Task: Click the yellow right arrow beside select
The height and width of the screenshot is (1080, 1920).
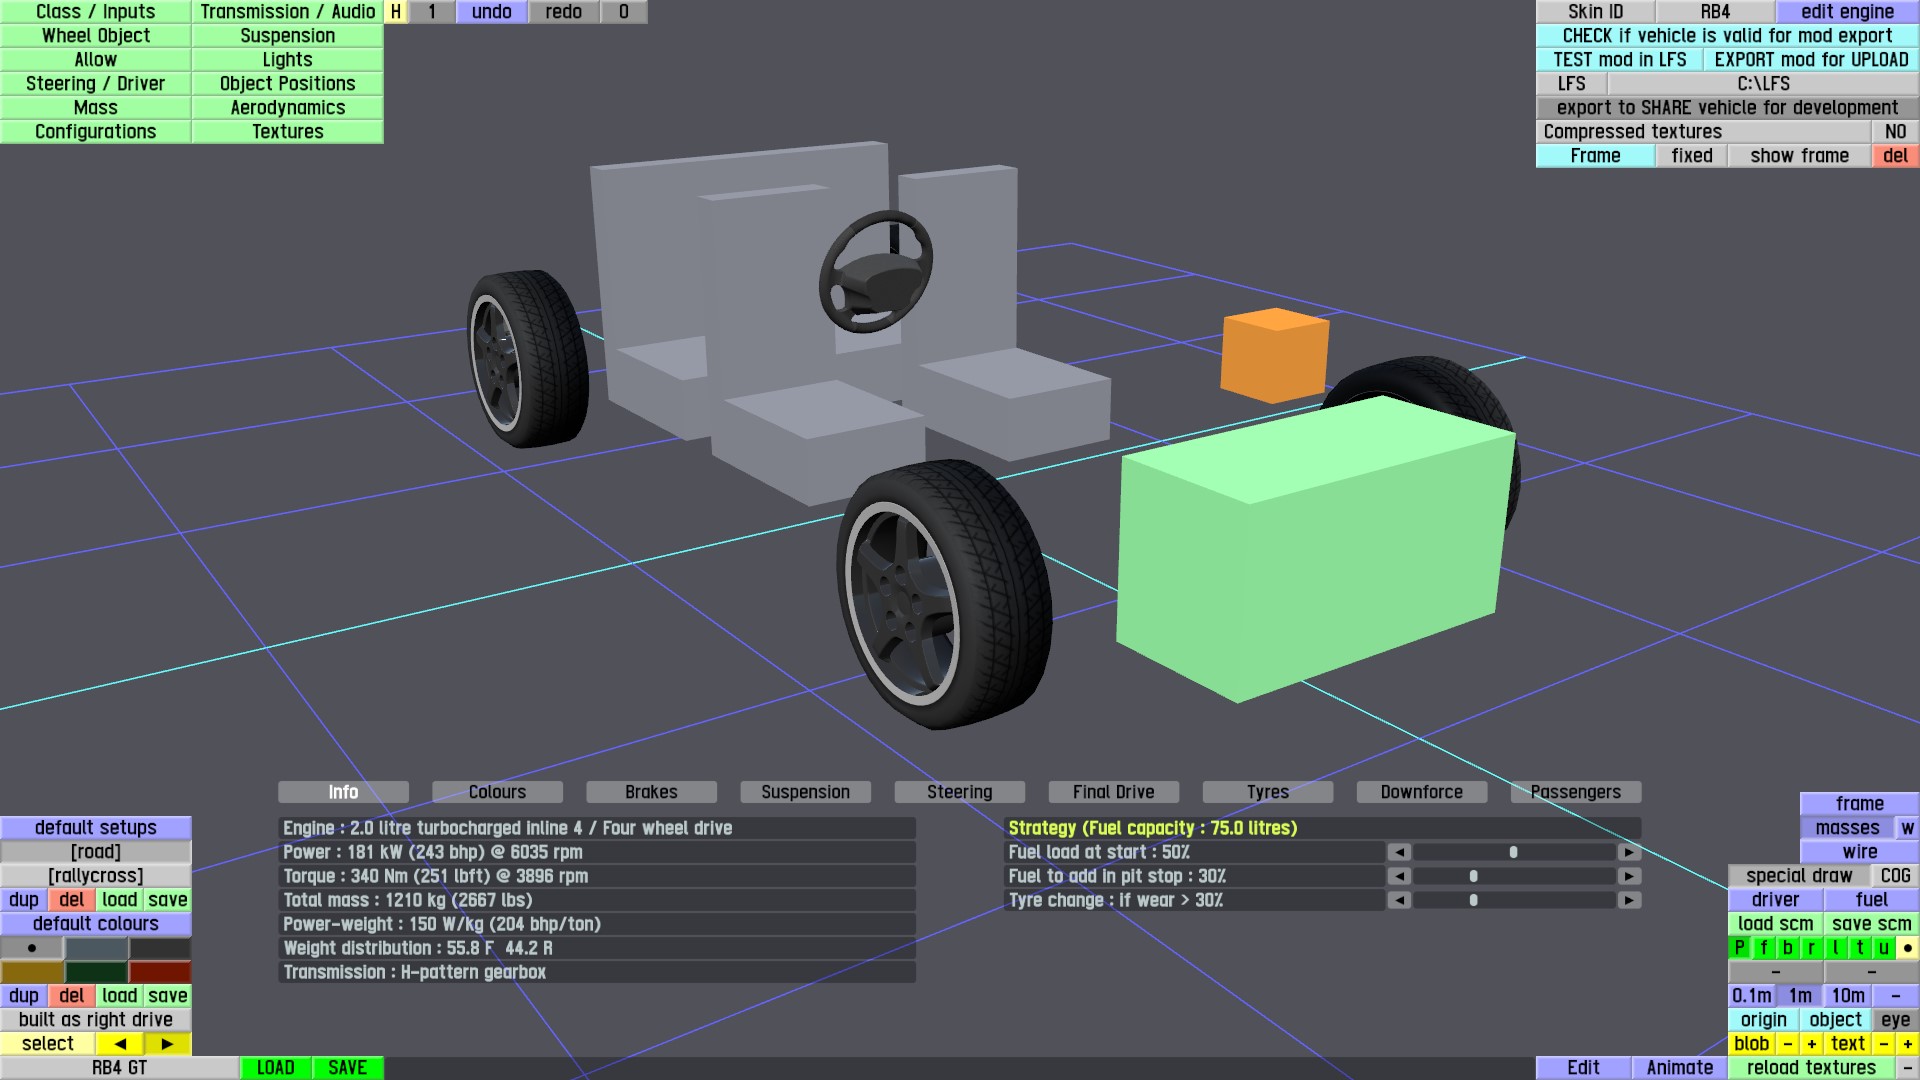Action: [167, 1044]
